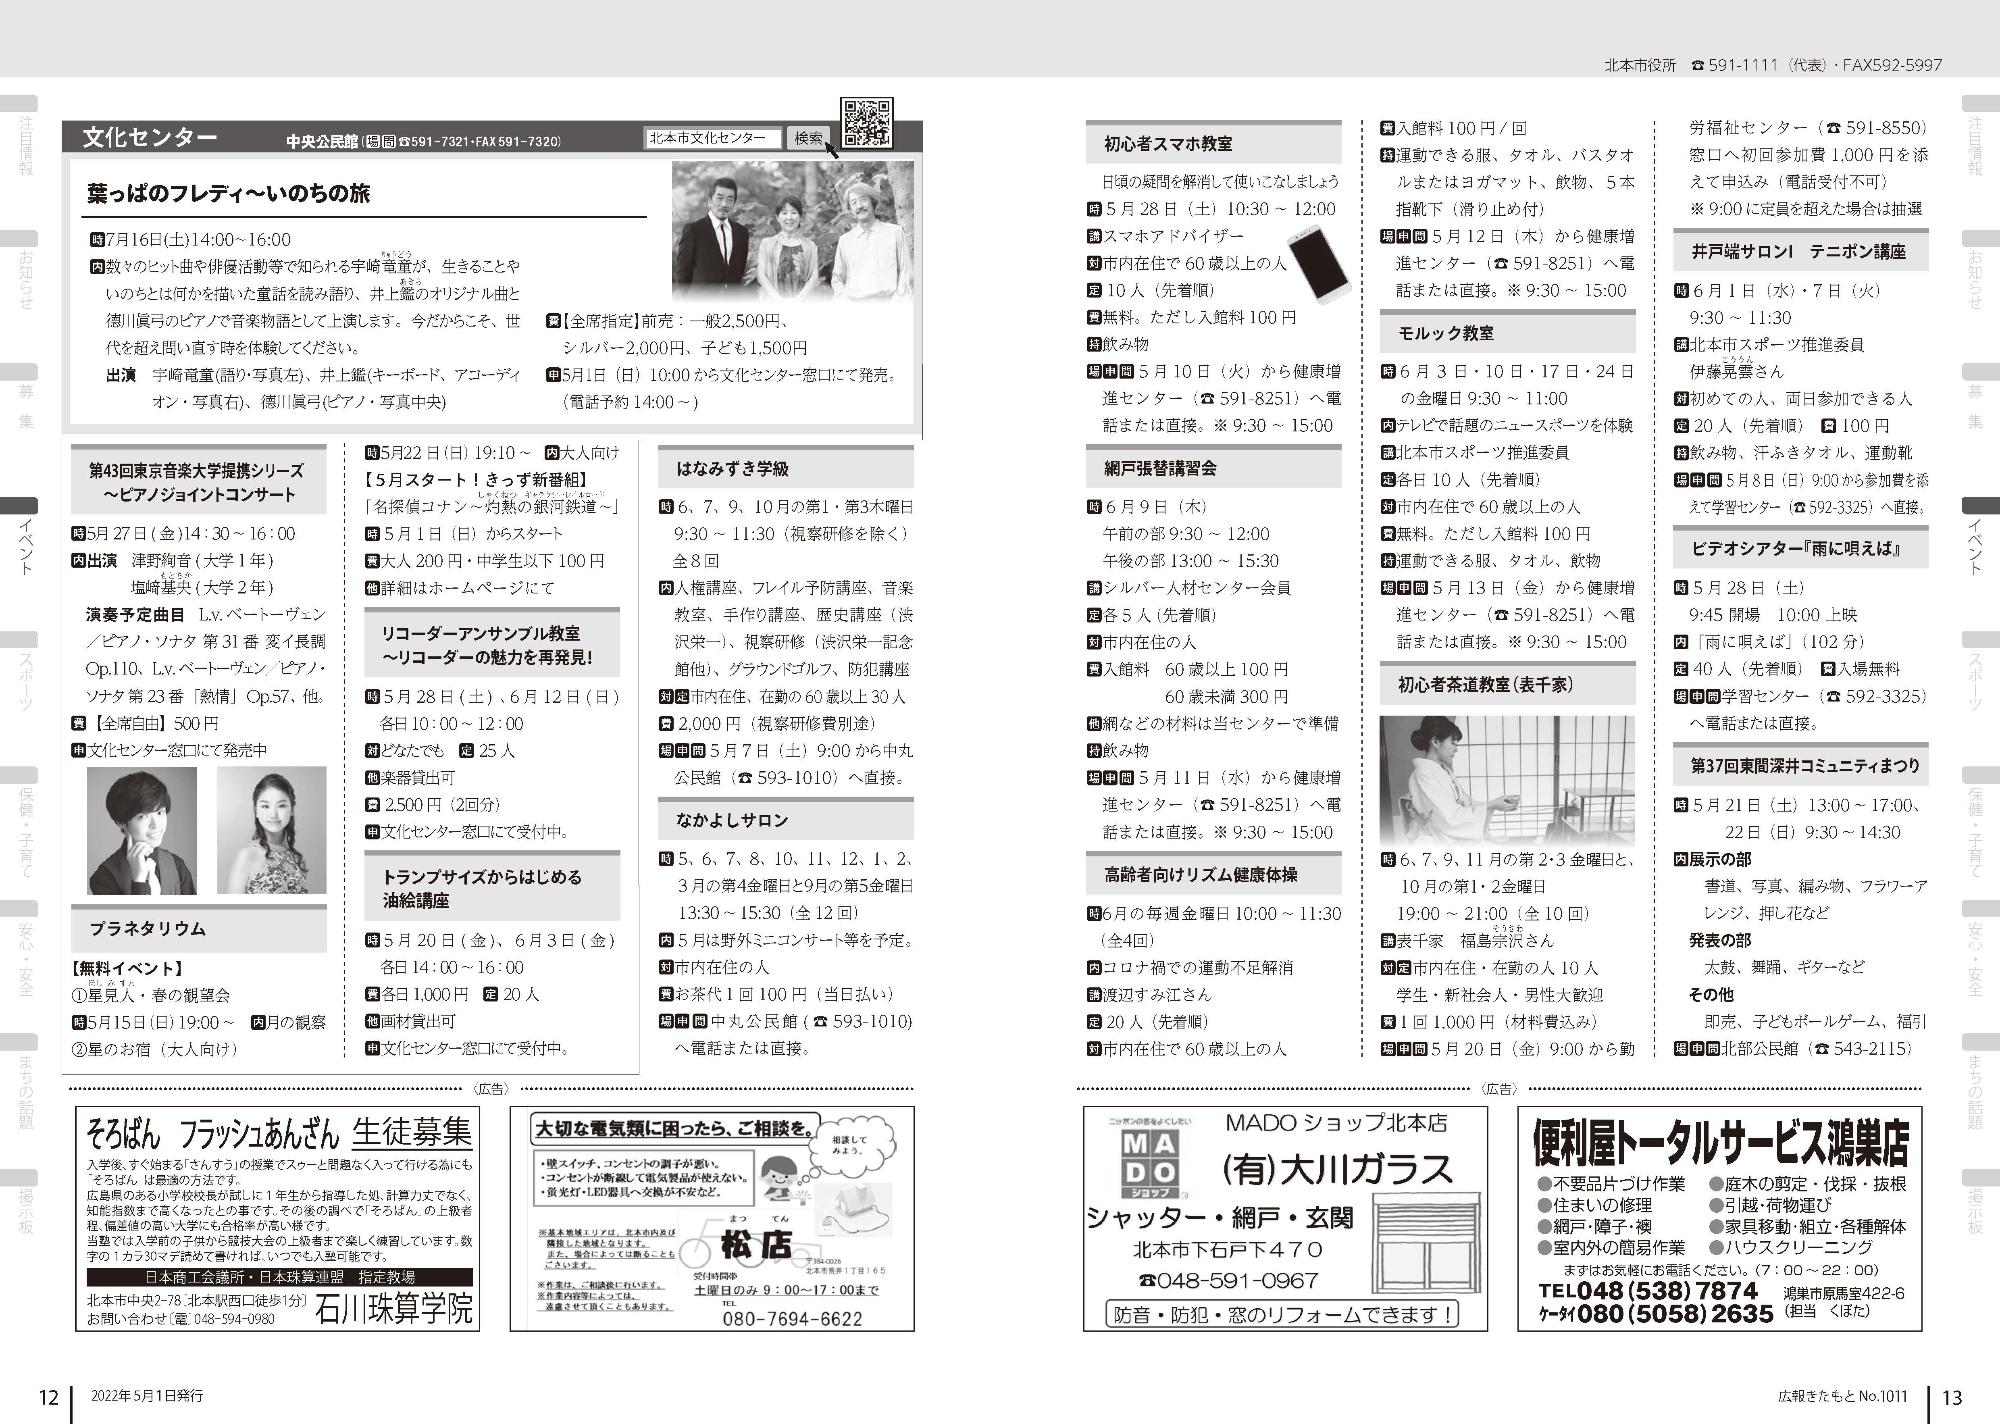Click the 松店 electrical services advertisement
The height and width of the screenshot is (1424, 2000).
712,1219
